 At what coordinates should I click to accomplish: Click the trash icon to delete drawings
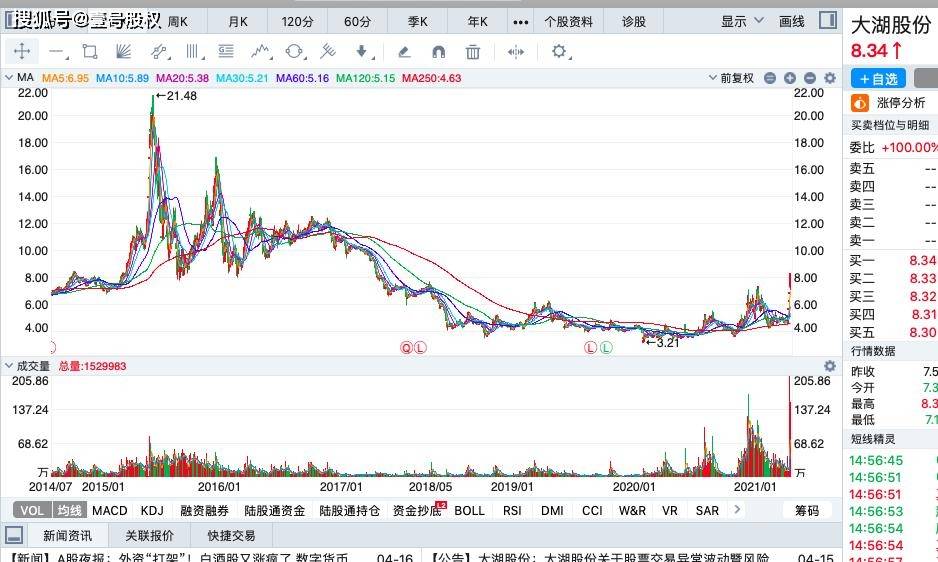[473, 52]
